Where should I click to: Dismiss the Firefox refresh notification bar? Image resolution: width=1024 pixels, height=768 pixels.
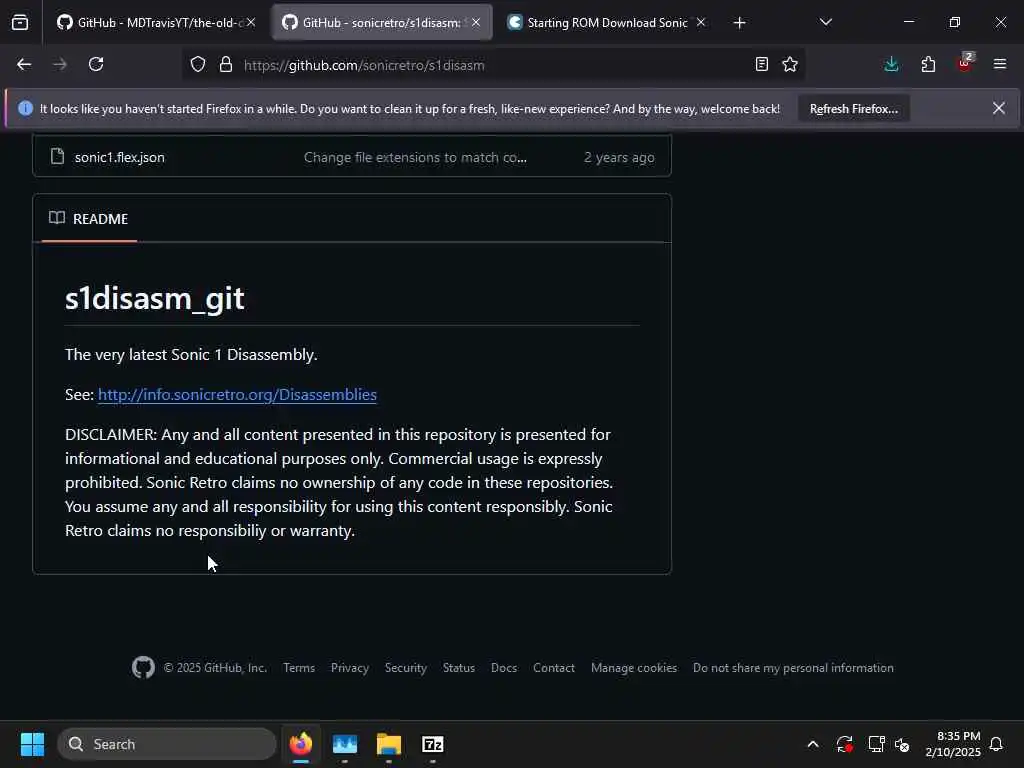pos(999,108)
